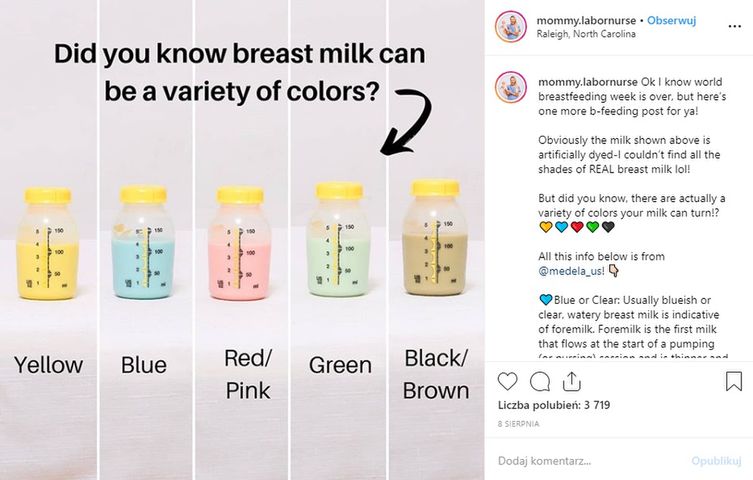753x480 pixels.
Task: Follow the account via Obserwuj
Action: coord(671,21)
